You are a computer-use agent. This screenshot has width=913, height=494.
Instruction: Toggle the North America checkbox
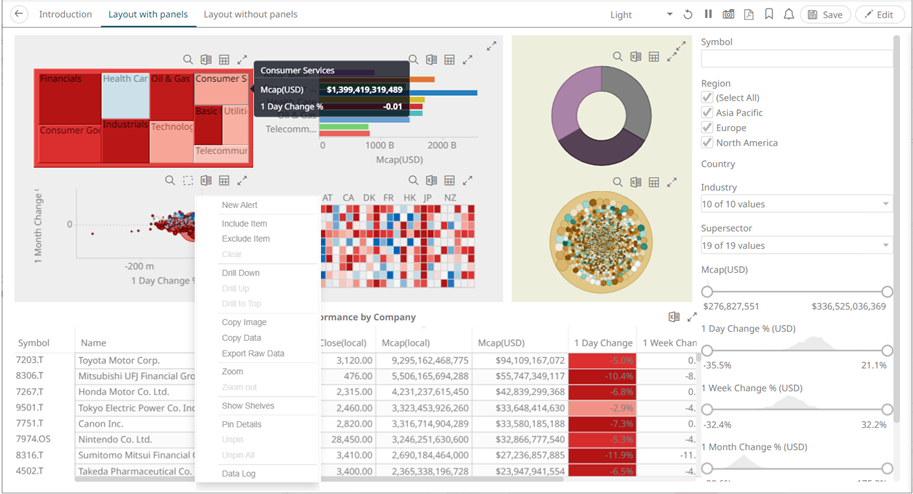tap(708, 143)
